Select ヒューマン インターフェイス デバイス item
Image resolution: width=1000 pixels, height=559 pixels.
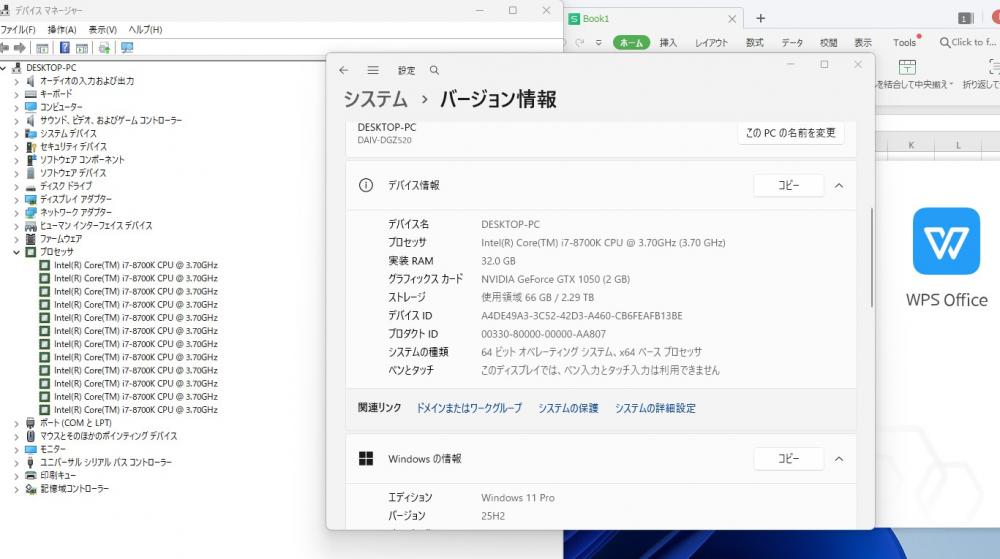click(x=96, y=226)
